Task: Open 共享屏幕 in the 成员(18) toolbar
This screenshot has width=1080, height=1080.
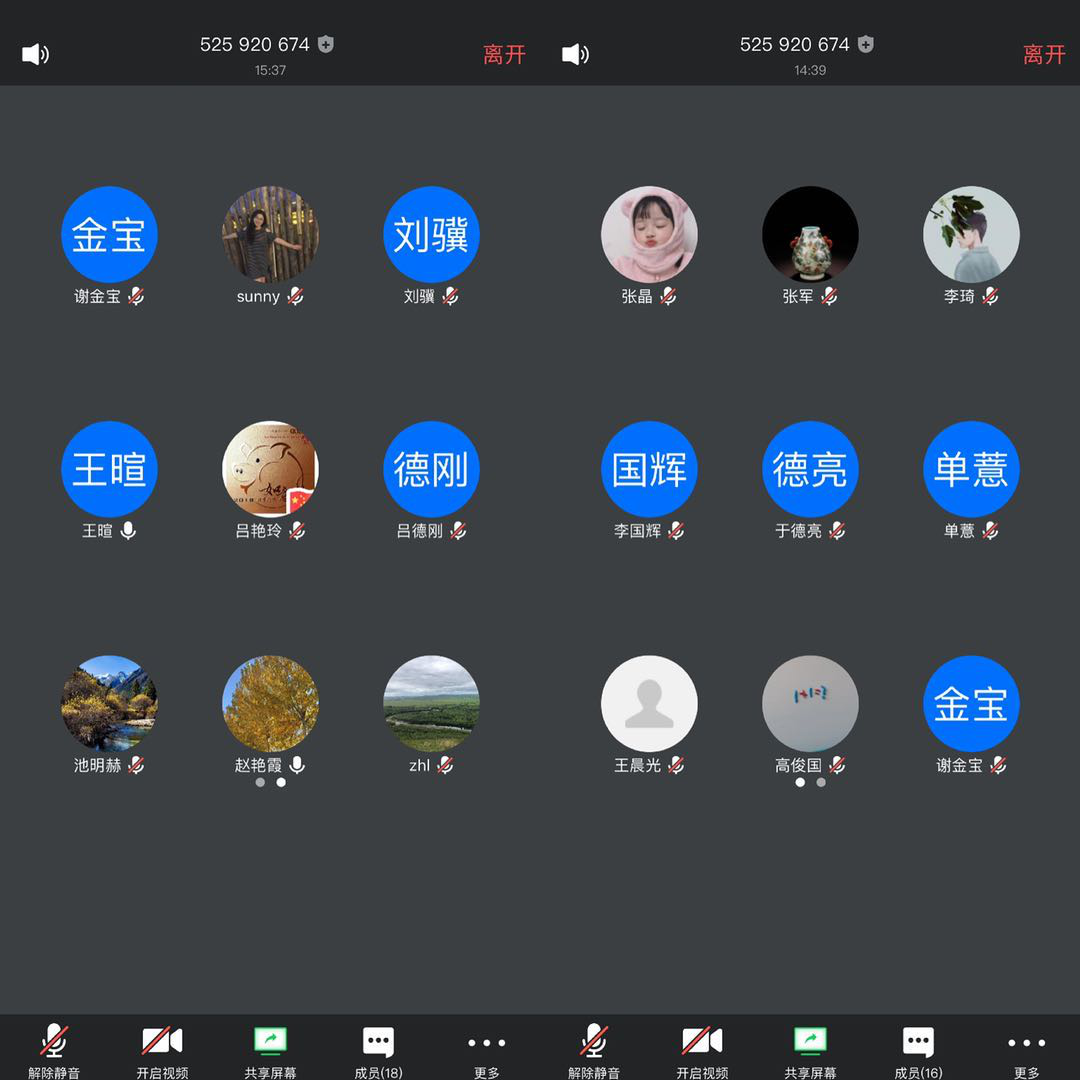Action: 270,1050
